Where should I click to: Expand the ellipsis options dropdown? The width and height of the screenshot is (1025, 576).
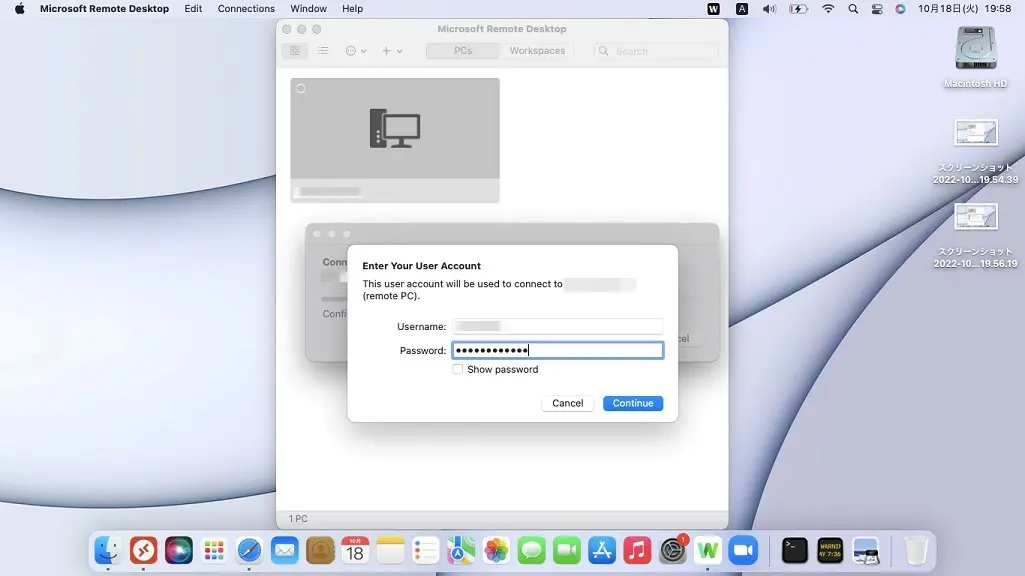pos(356,51)
